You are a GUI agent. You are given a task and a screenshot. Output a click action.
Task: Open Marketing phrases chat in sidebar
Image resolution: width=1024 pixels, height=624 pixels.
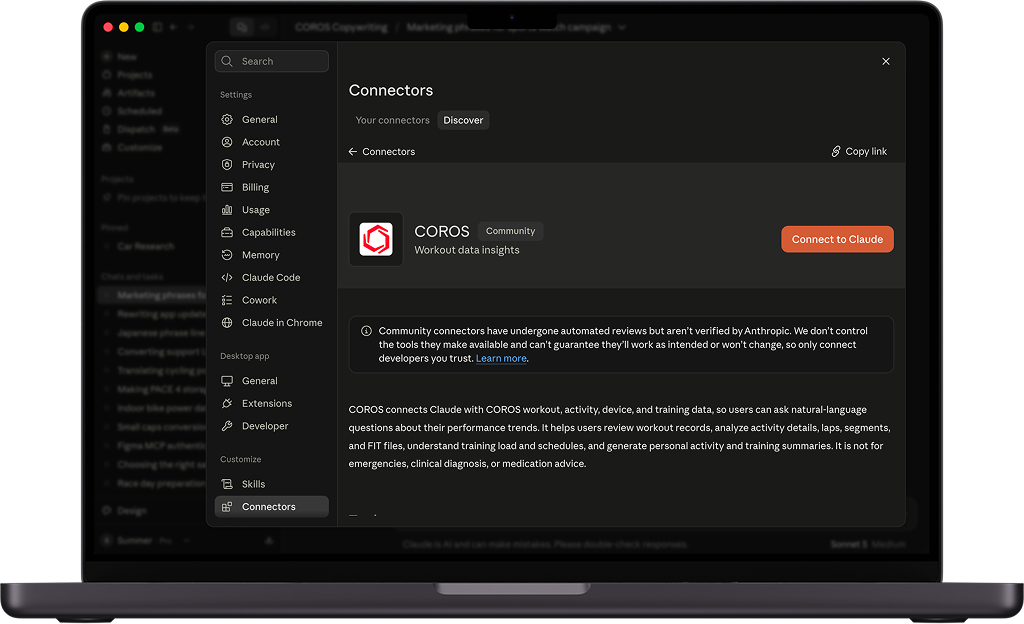pos(153,296)
